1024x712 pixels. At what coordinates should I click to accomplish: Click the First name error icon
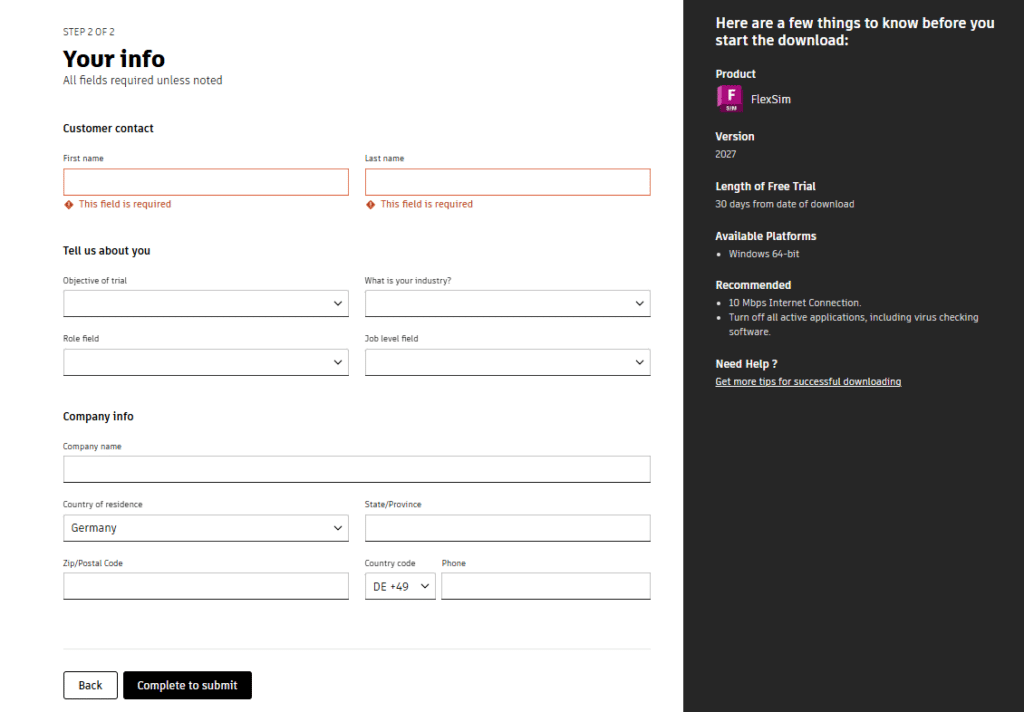(69, 204)
